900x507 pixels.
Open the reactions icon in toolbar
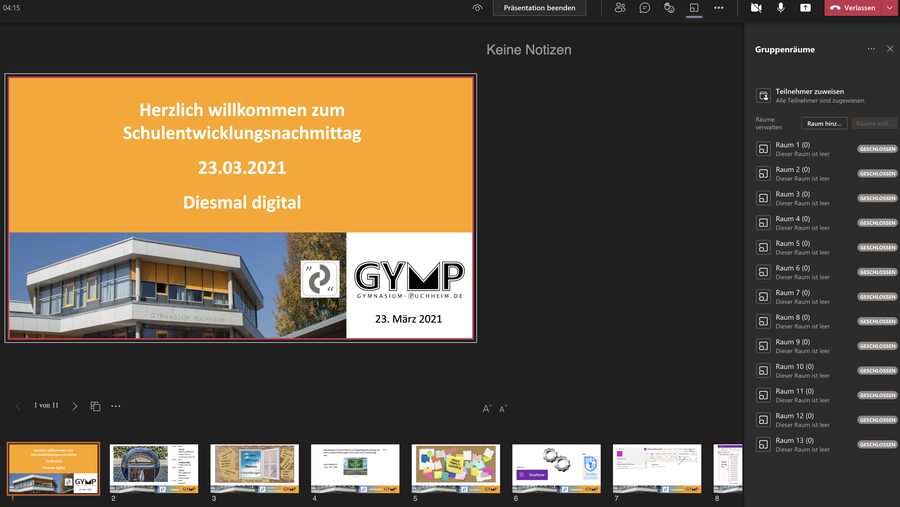pos(669,8)
